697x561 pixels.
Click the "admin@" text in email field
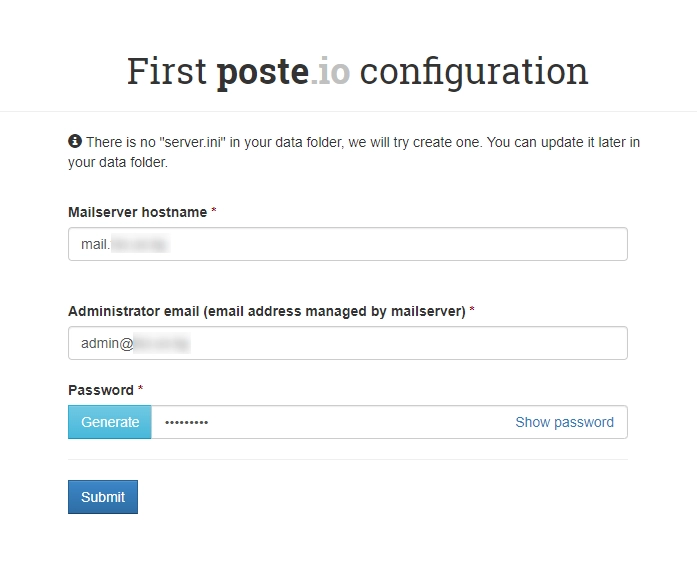107,343
